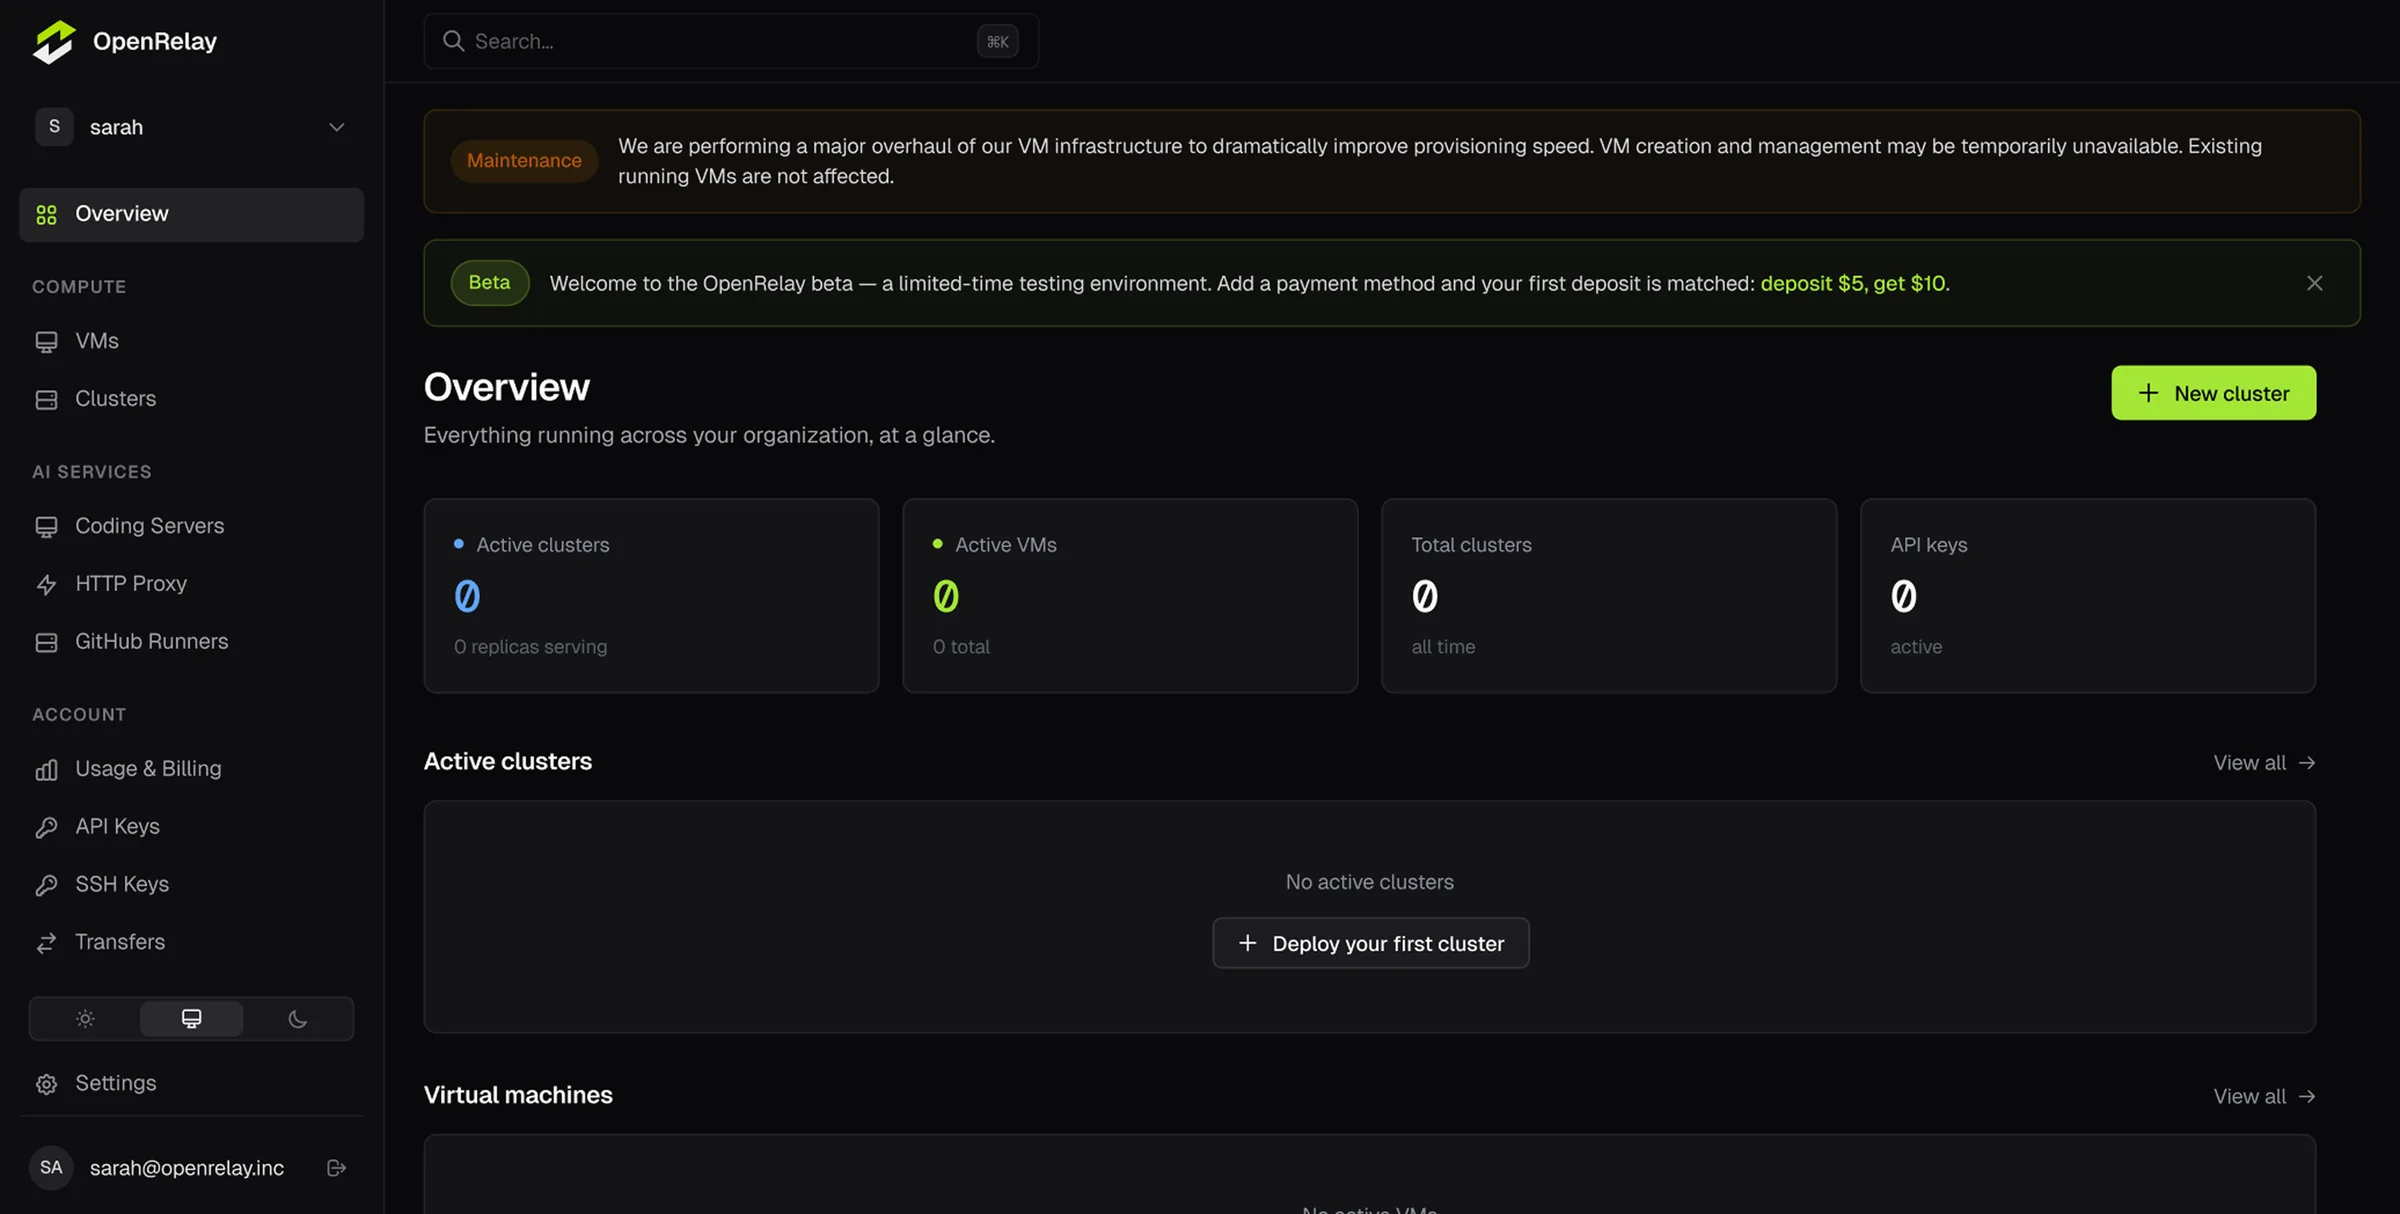2400x1214 pixels.
Task: Click the Overview grid icon in sidebar
Action: click(46, 214)
